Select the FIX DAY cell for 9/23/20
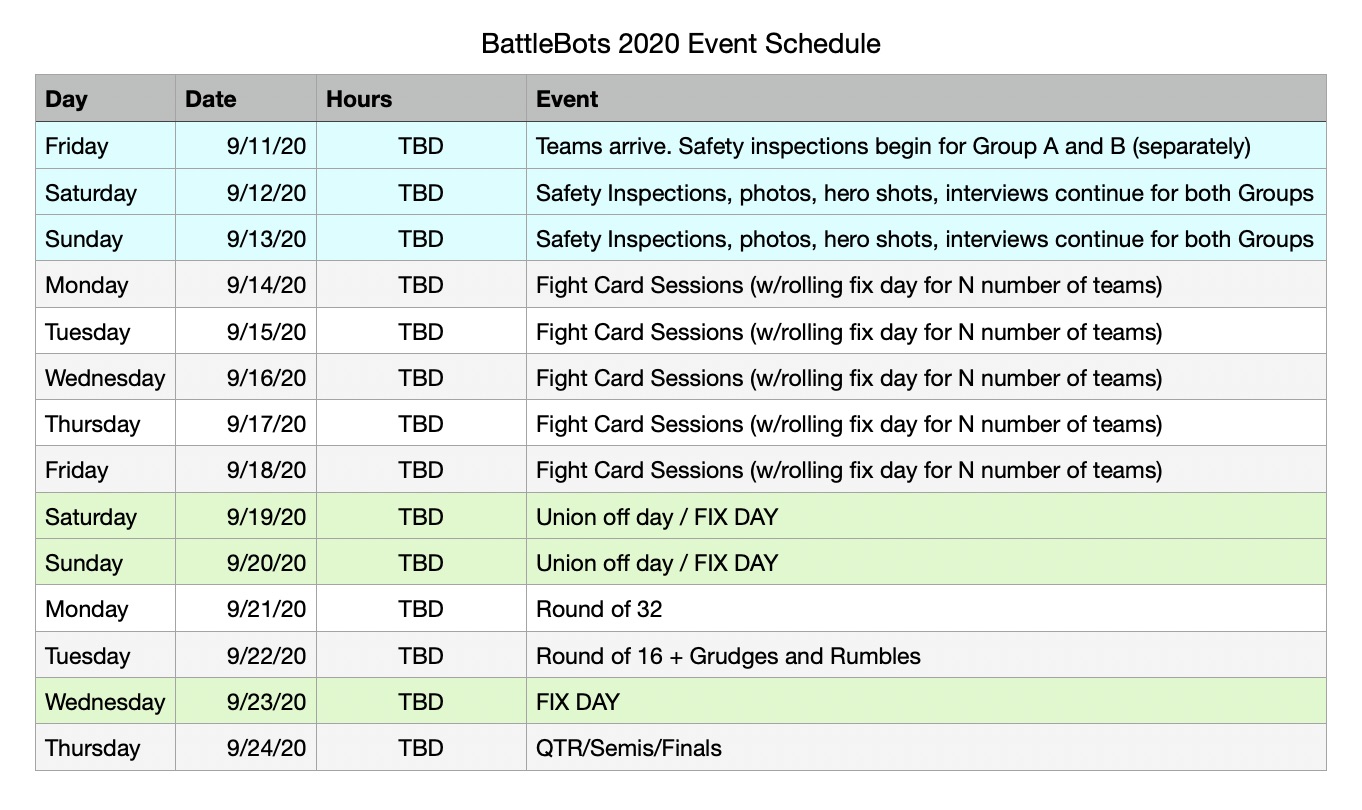Viewport: 1362px width, 810px height. 926,702
